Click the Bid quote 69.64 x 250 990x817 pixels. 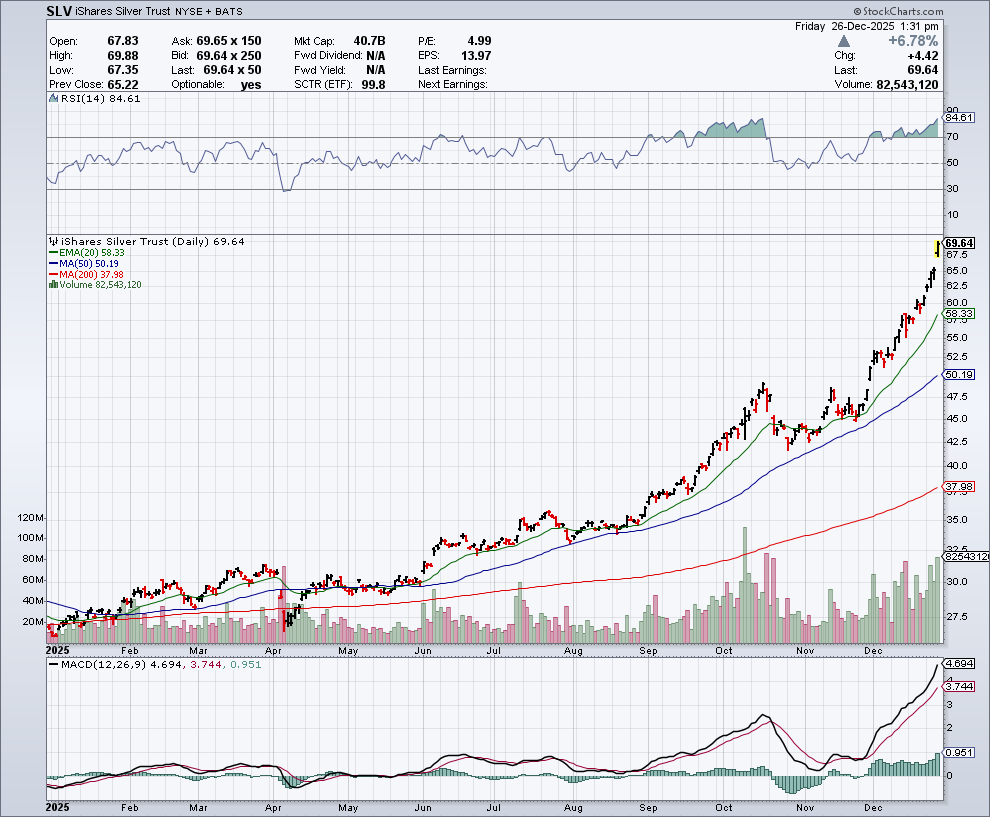coord(229,56)
